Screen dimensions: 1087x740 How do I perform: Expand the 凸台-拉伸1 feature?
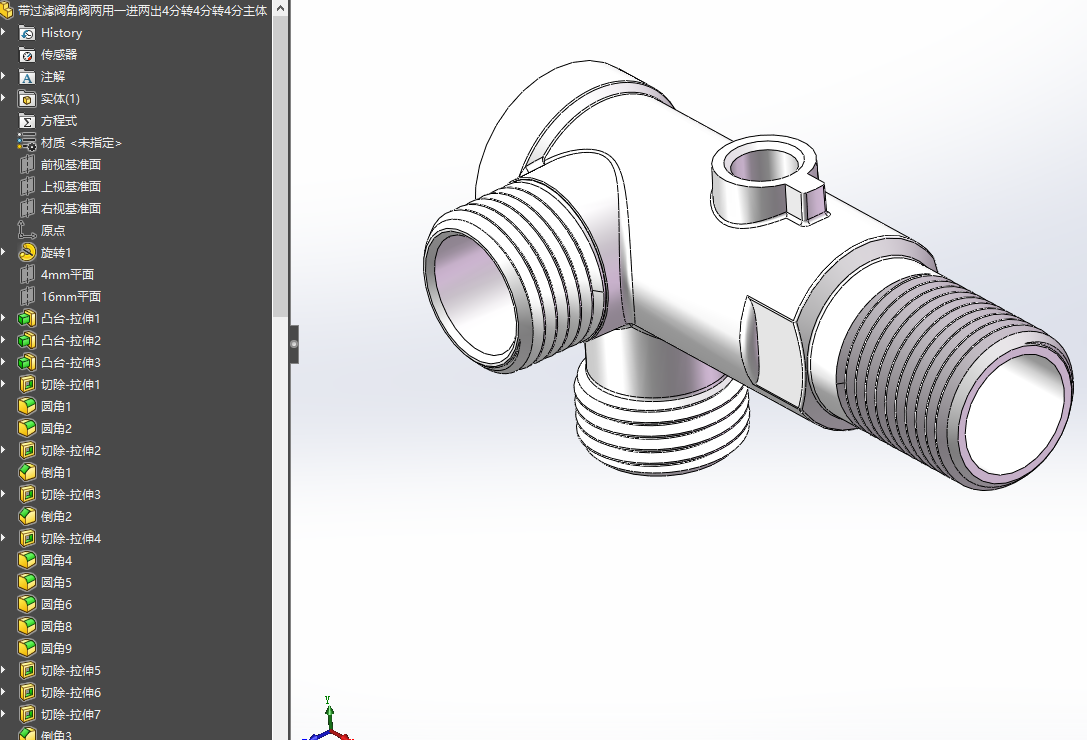coord(3,319)
